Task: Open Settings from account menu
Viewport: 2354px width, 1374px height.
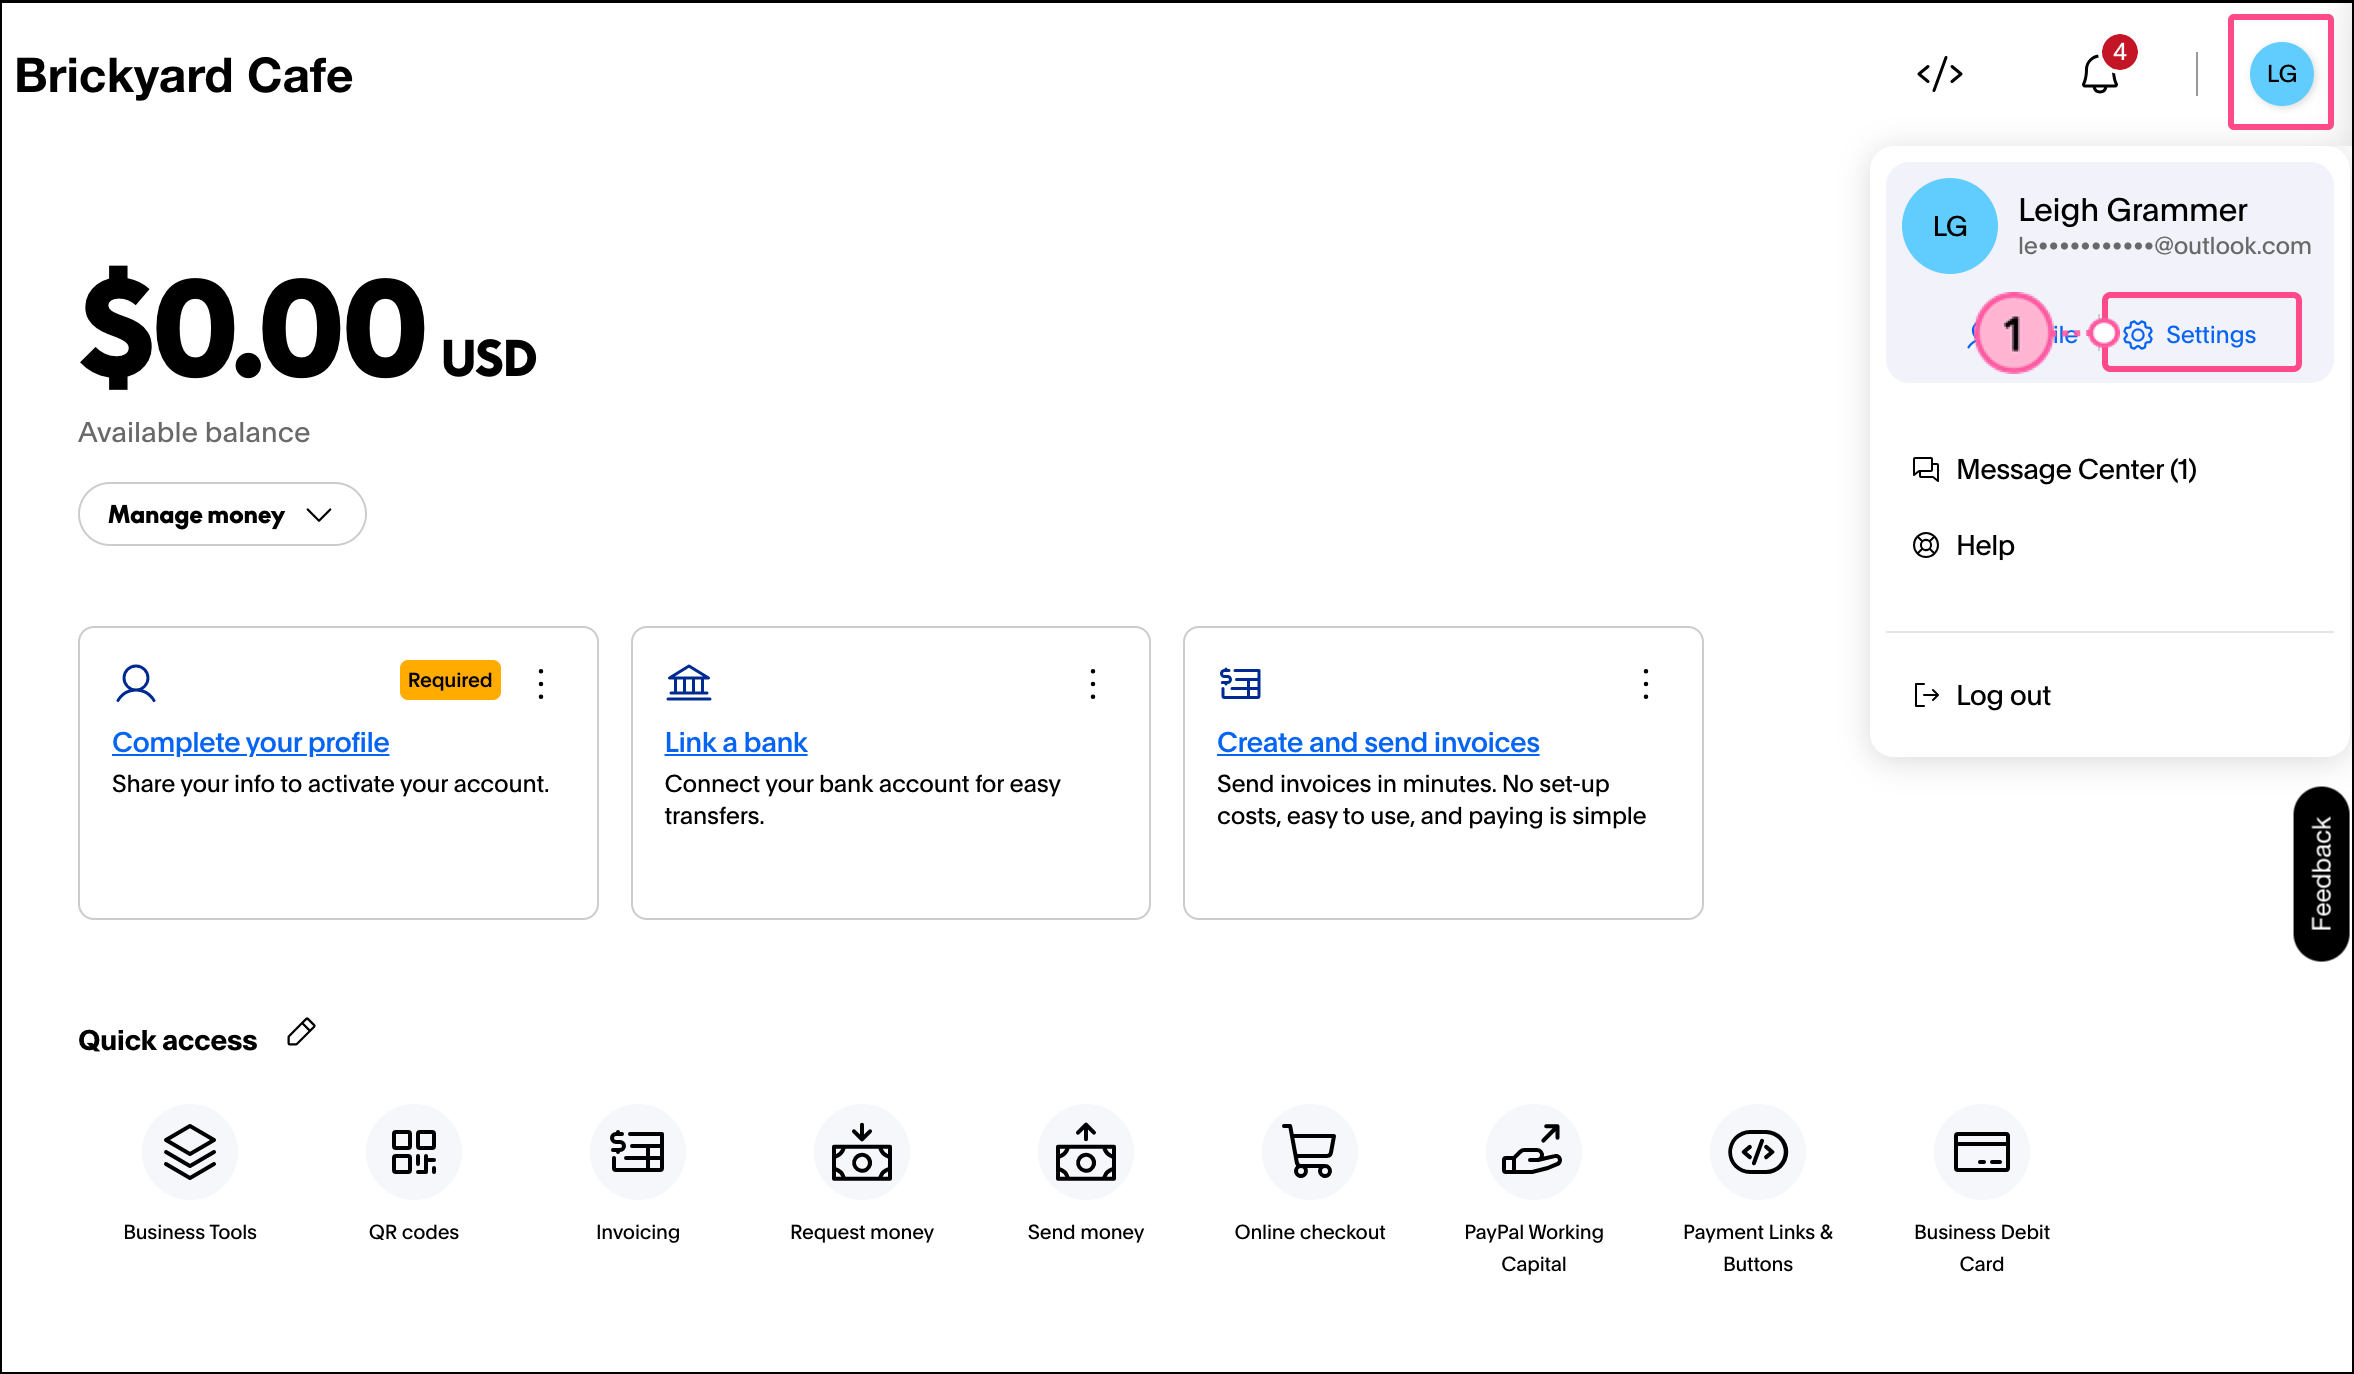Action: tap(2190, 334)
